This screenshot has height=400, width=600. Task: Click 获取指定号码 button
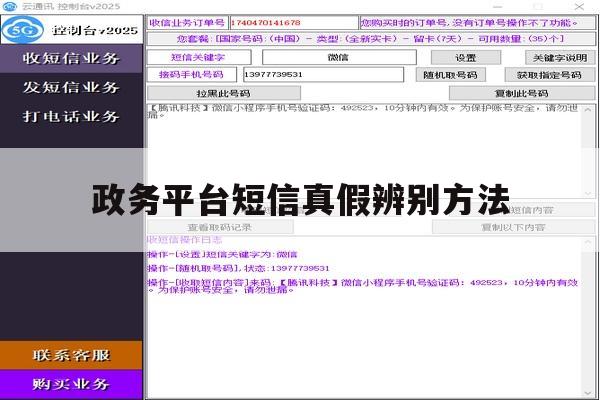pos(549,75)
